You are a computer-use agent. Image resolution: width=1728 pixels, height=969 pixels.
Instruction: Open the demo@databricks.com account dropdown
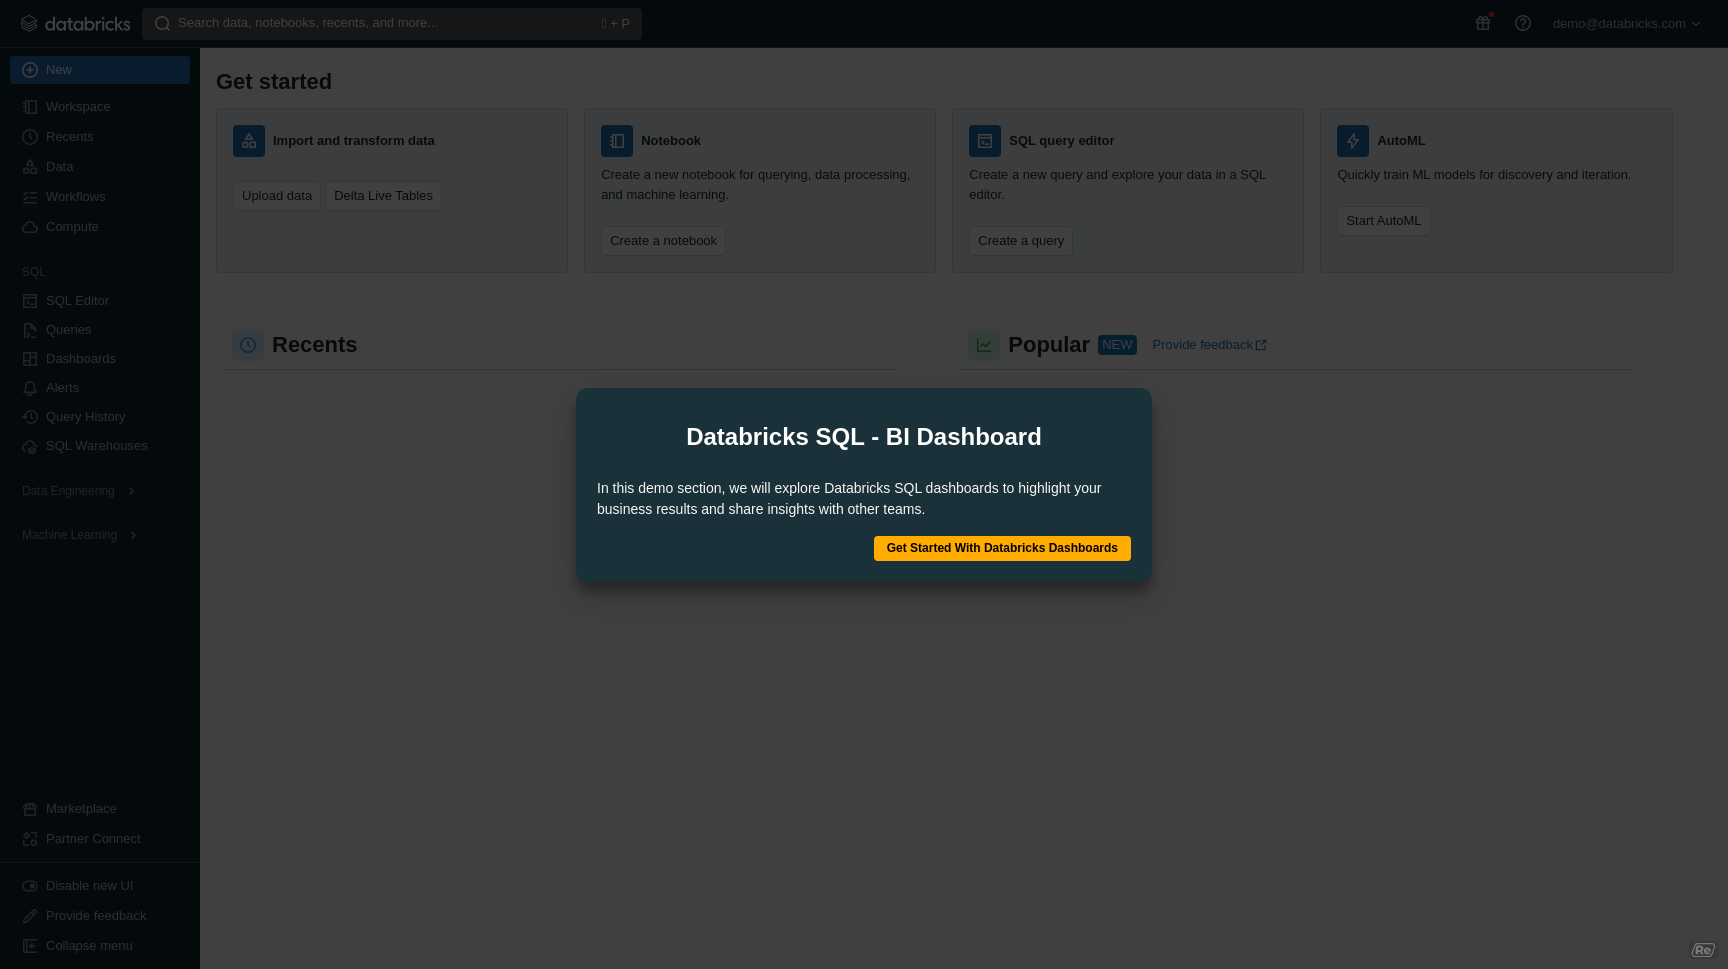pyautogui.click(x=1625, y=24)
